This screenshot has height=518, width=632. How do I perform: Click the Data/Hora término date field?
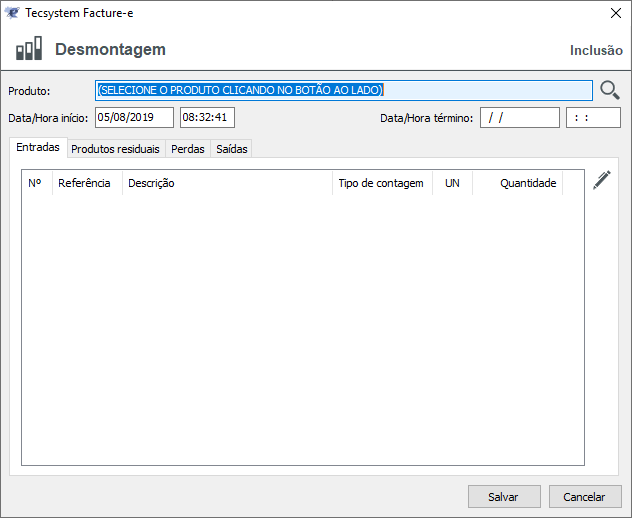click(x=519, y=117)
